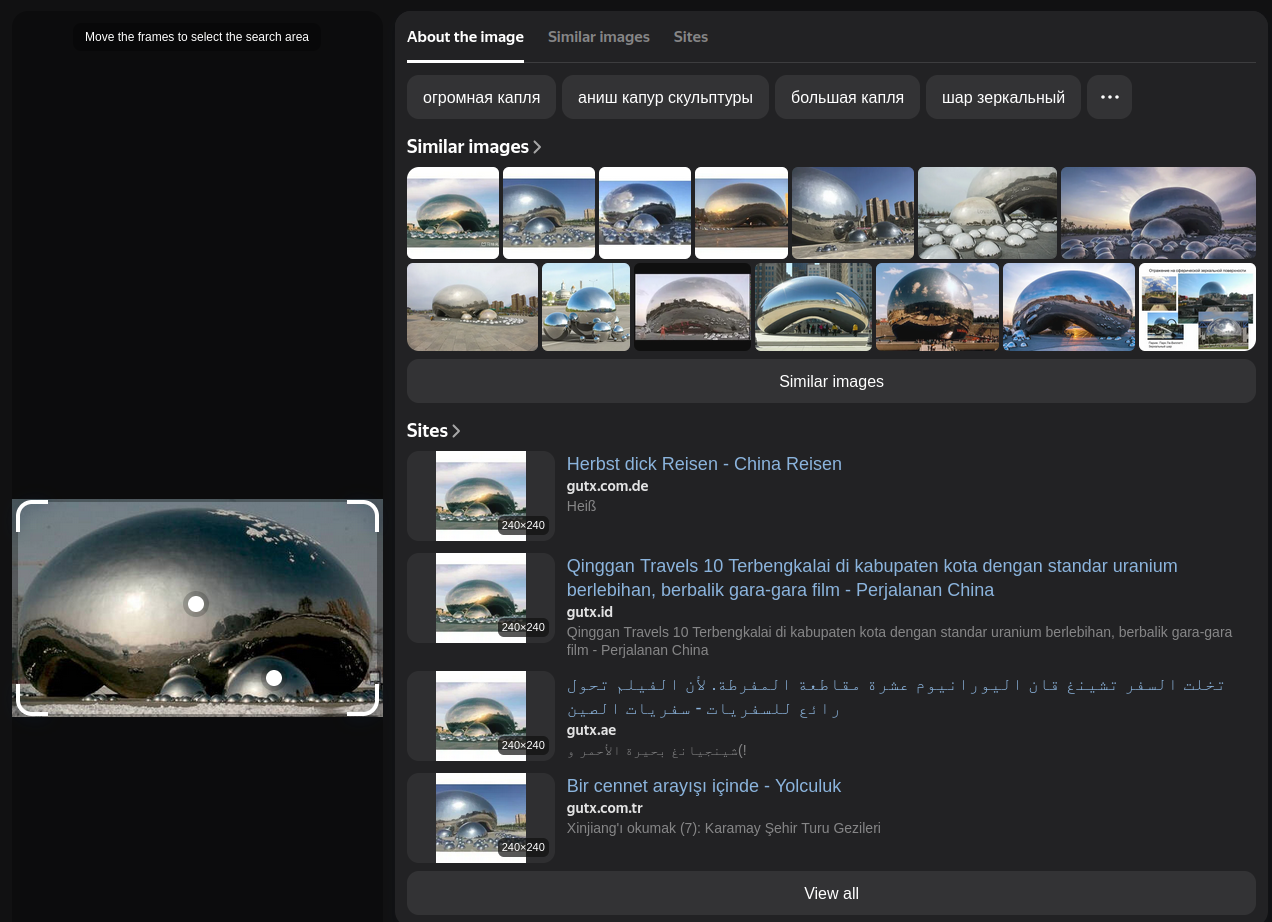Open the last bottom-row collage image with text

(1197, 307)
